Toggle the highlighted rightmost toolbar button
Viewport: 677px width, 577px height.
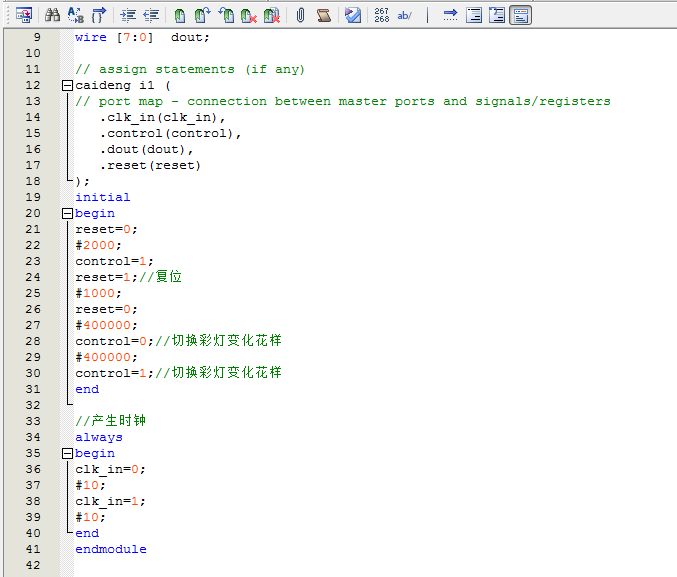pyautogui.click(x=520, y=15)
